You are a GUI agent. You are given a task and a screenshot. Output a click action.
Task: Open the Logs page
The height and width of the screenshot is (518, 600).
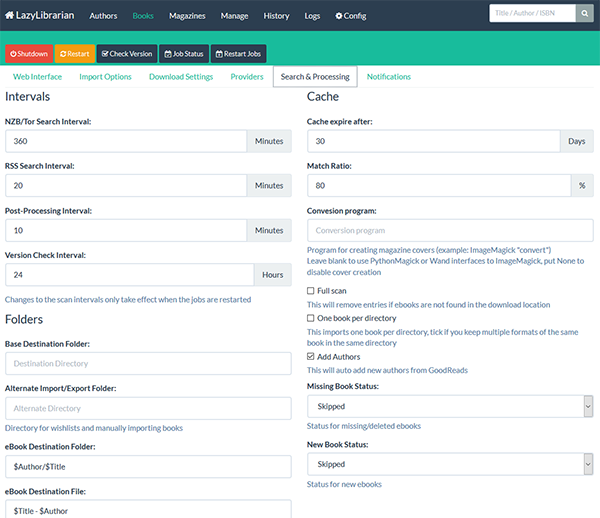tap(312, 16)
